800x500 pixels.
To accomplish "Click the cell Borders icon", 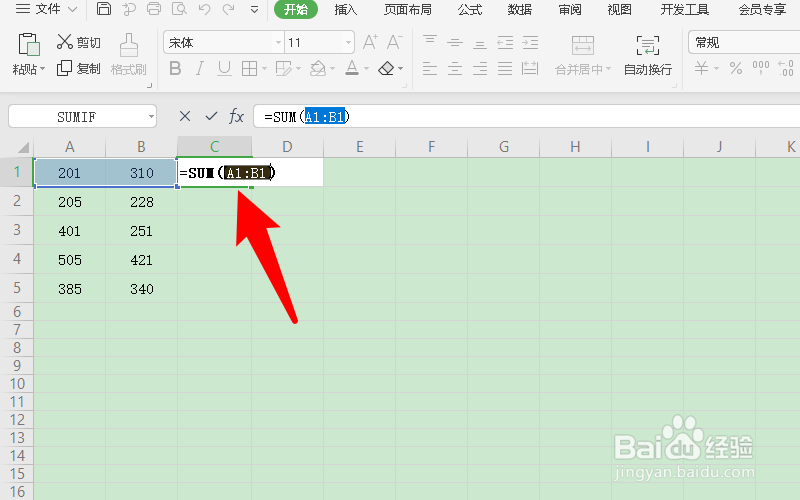I will (x=249, y=68).
